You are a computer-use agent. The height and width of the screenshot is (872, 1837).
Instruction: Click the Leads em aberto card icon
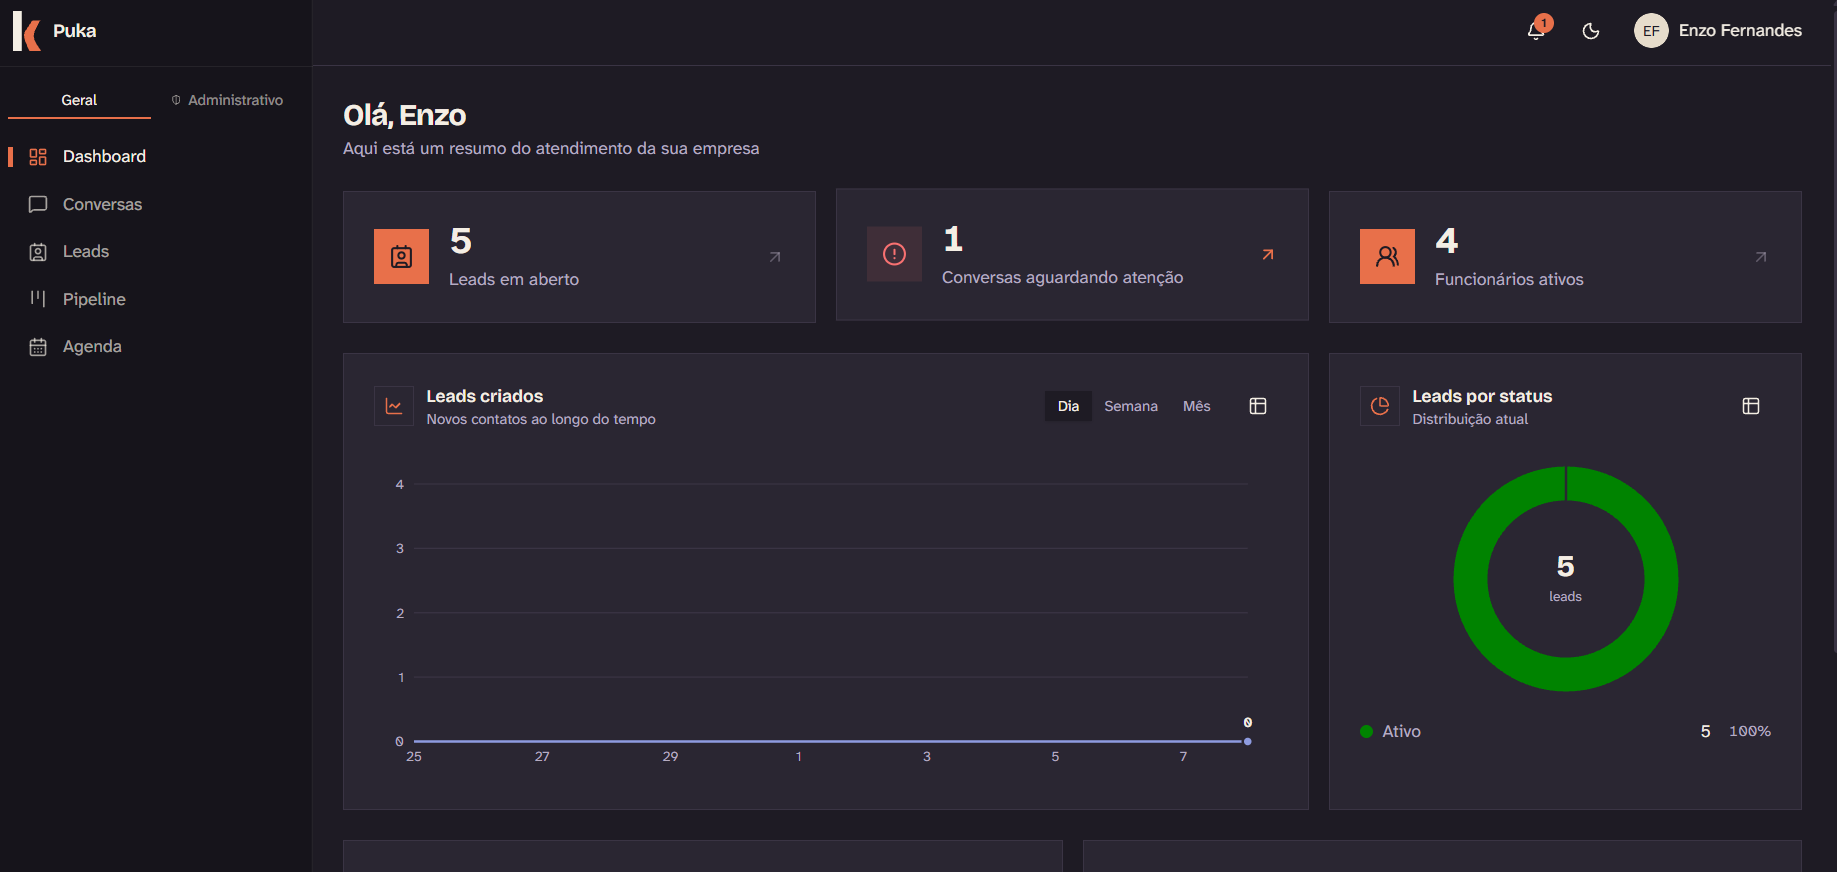tap(401, 257)
